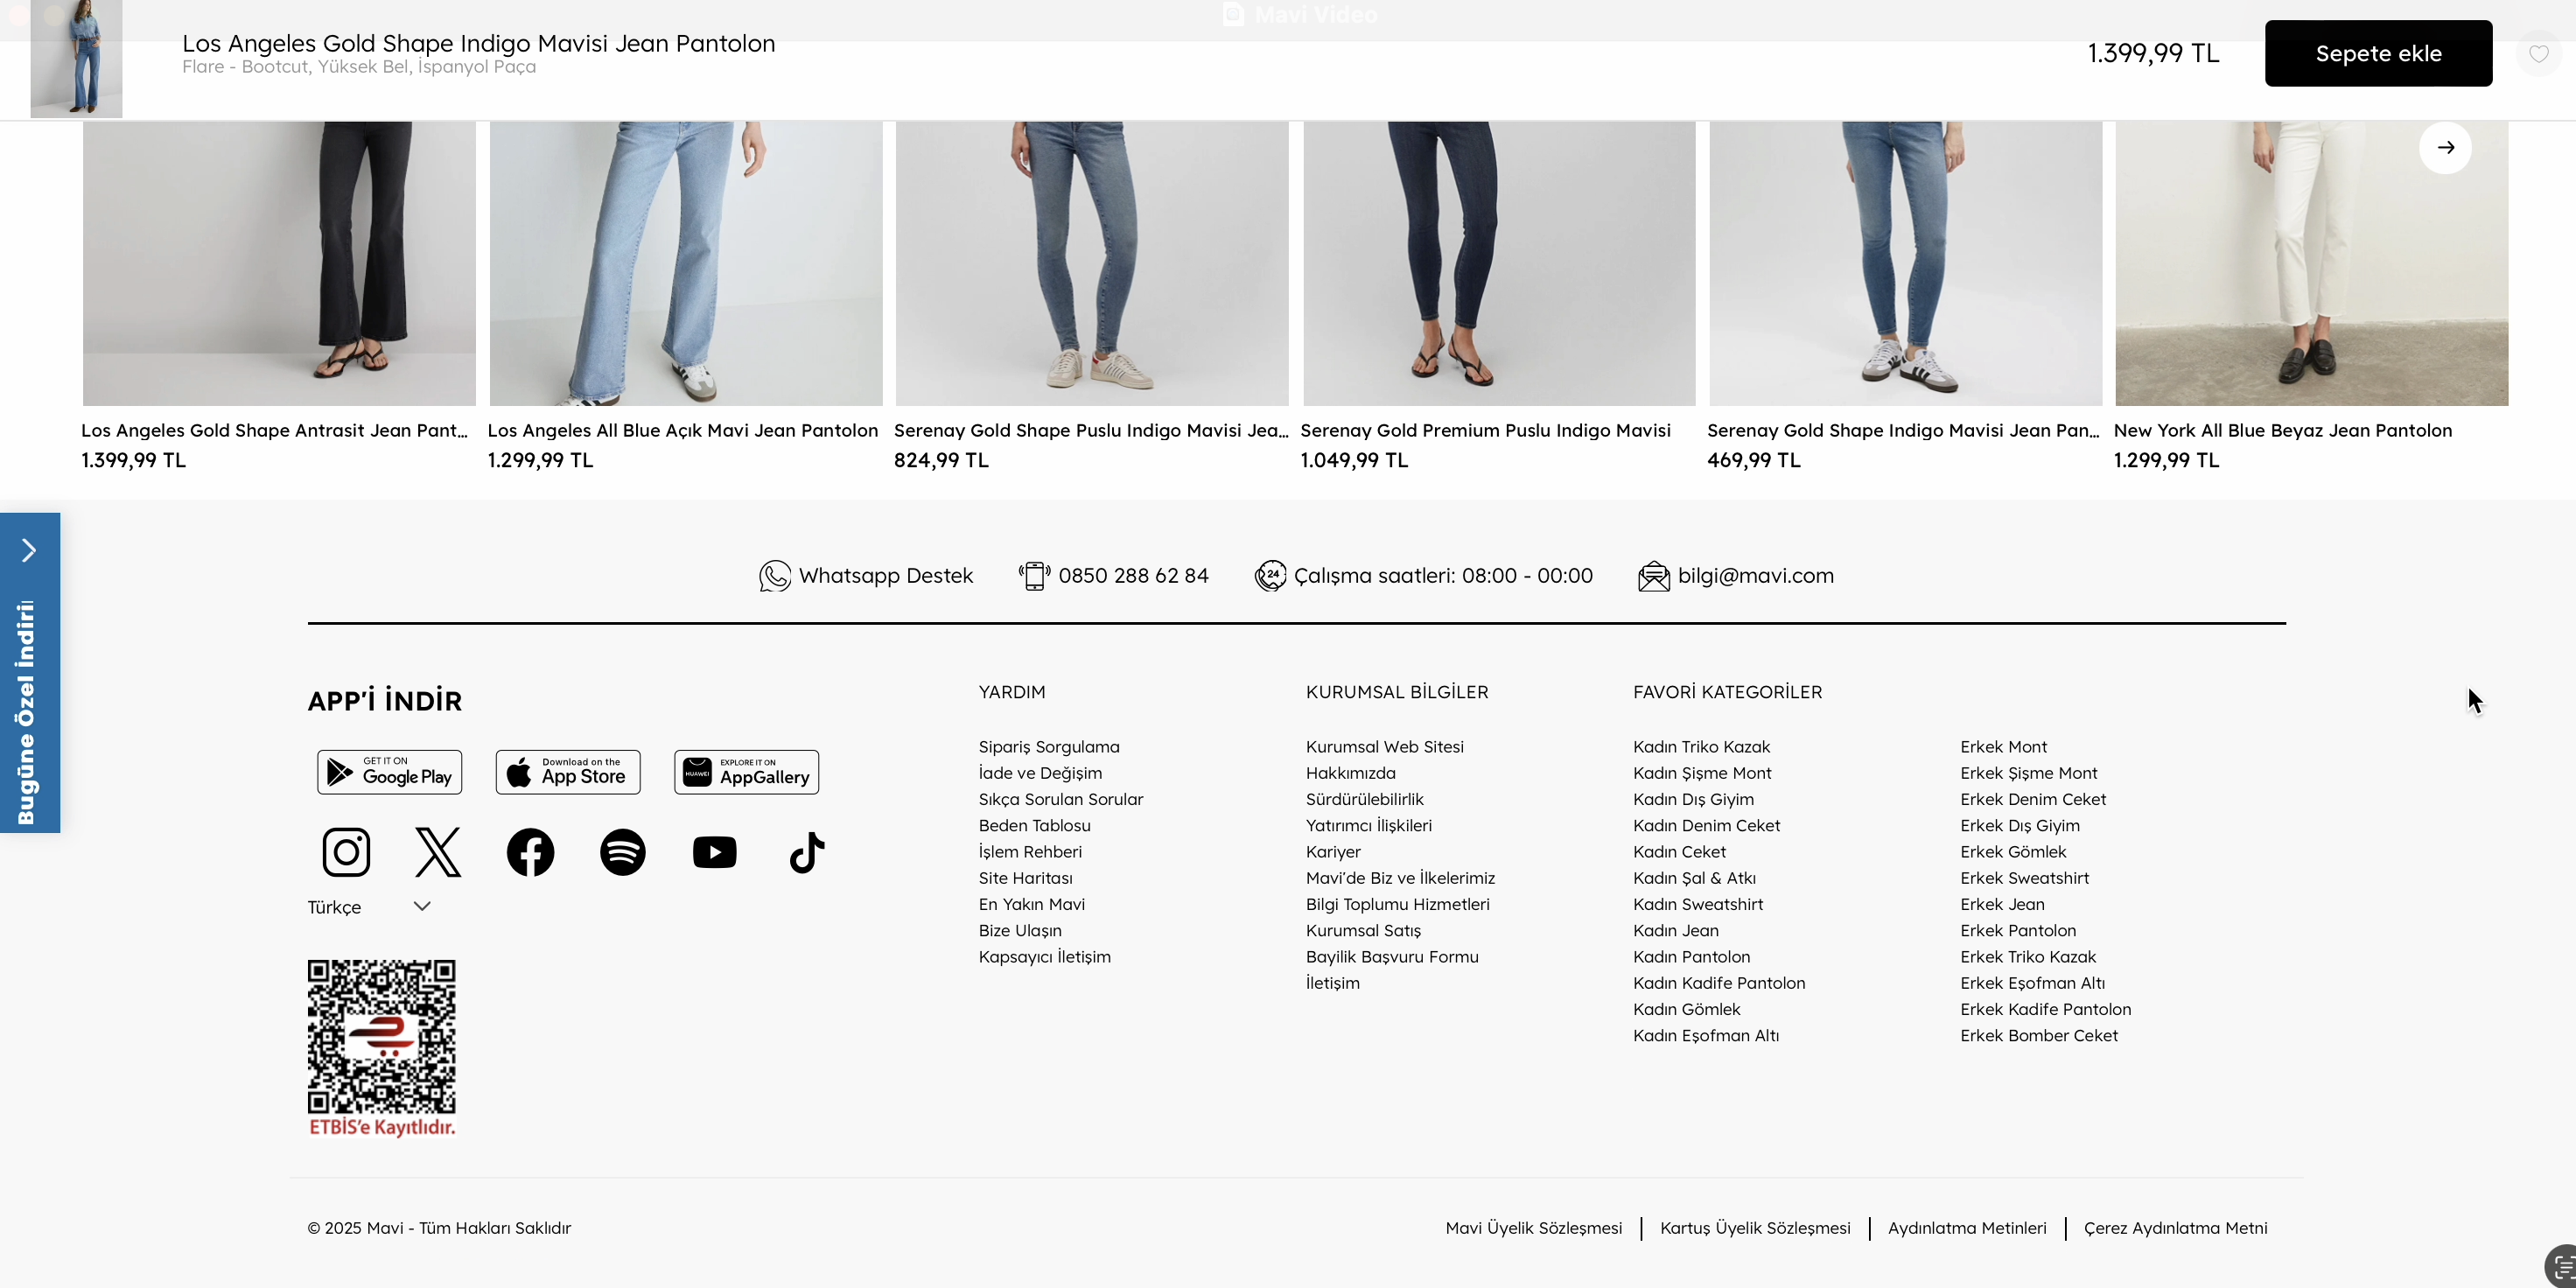Image resolution: width=2576 pixels, height=1288 pixels.
Task: Open Mavi's YouTube channel icon
Action: [x=714, y=852]
